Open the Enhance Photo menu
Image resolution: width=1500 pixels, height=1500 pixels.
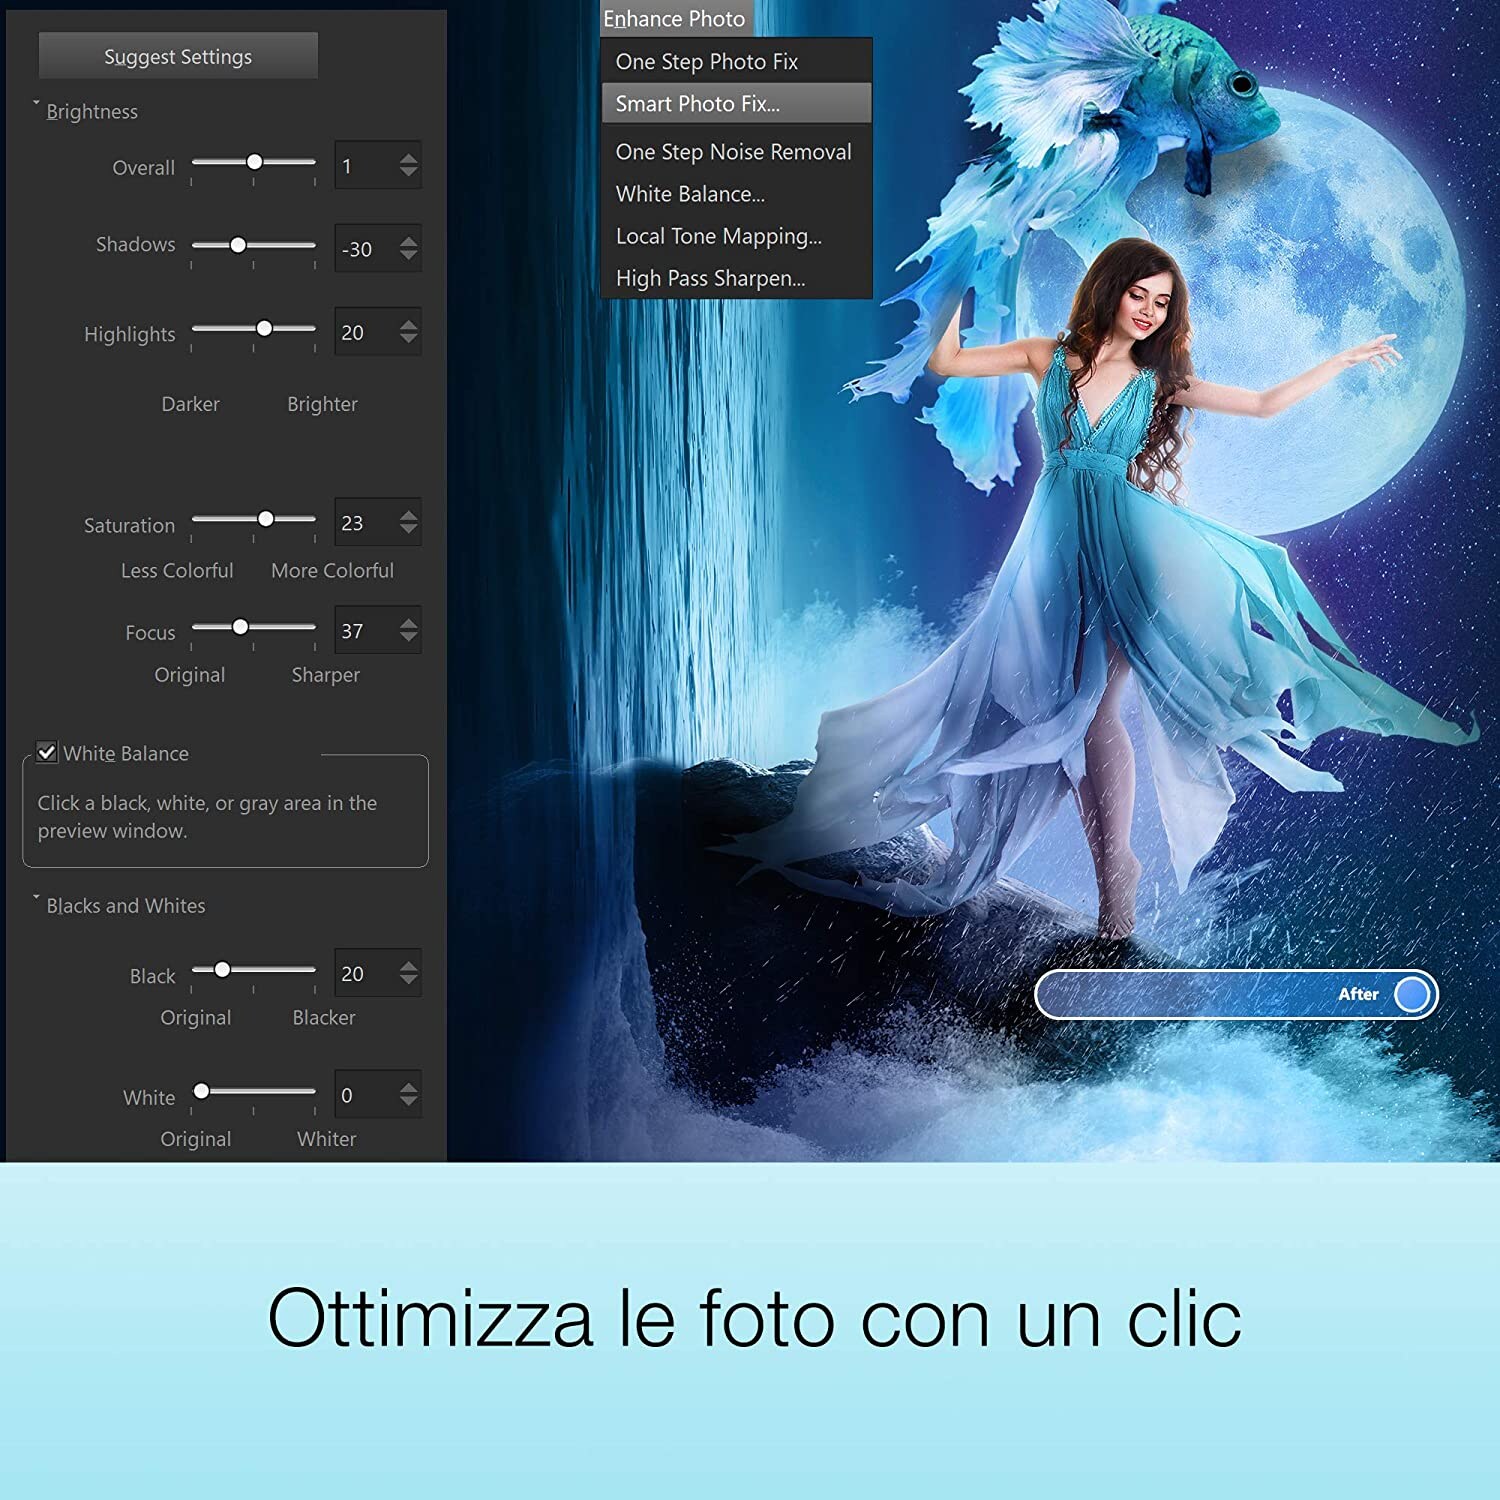tap(675, 18)
